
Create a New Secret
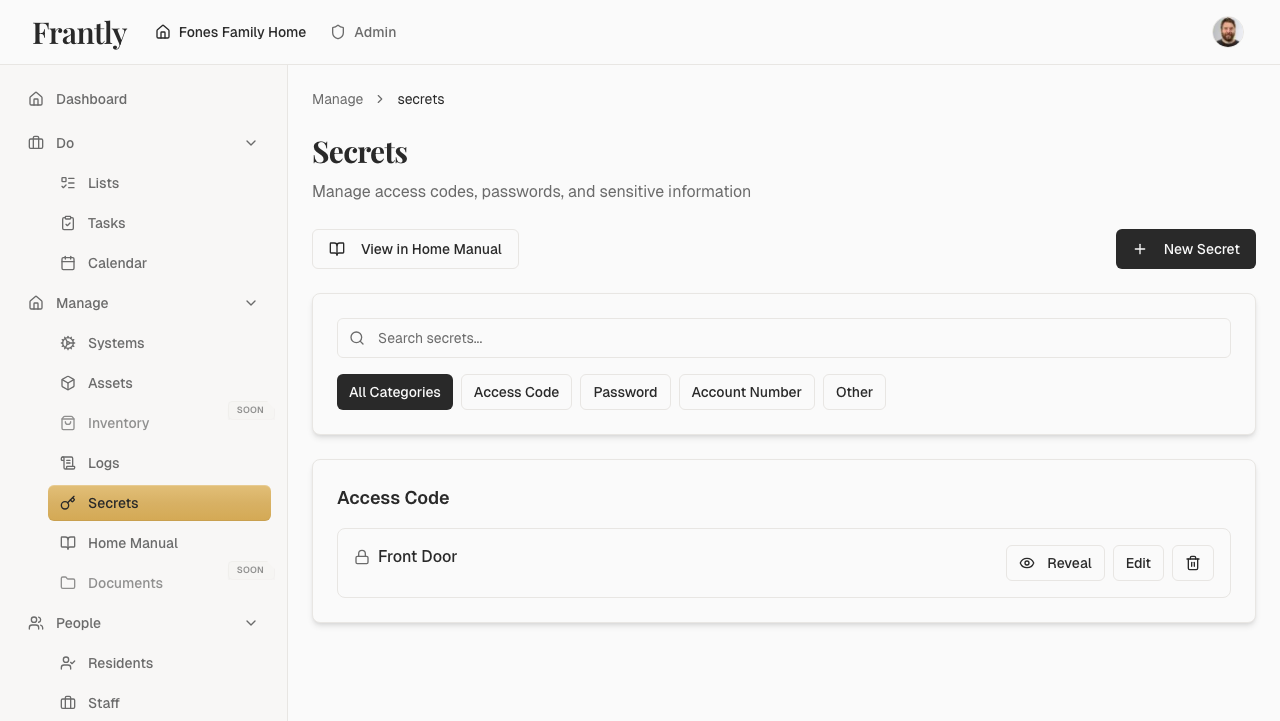[x=1186, y=249]
